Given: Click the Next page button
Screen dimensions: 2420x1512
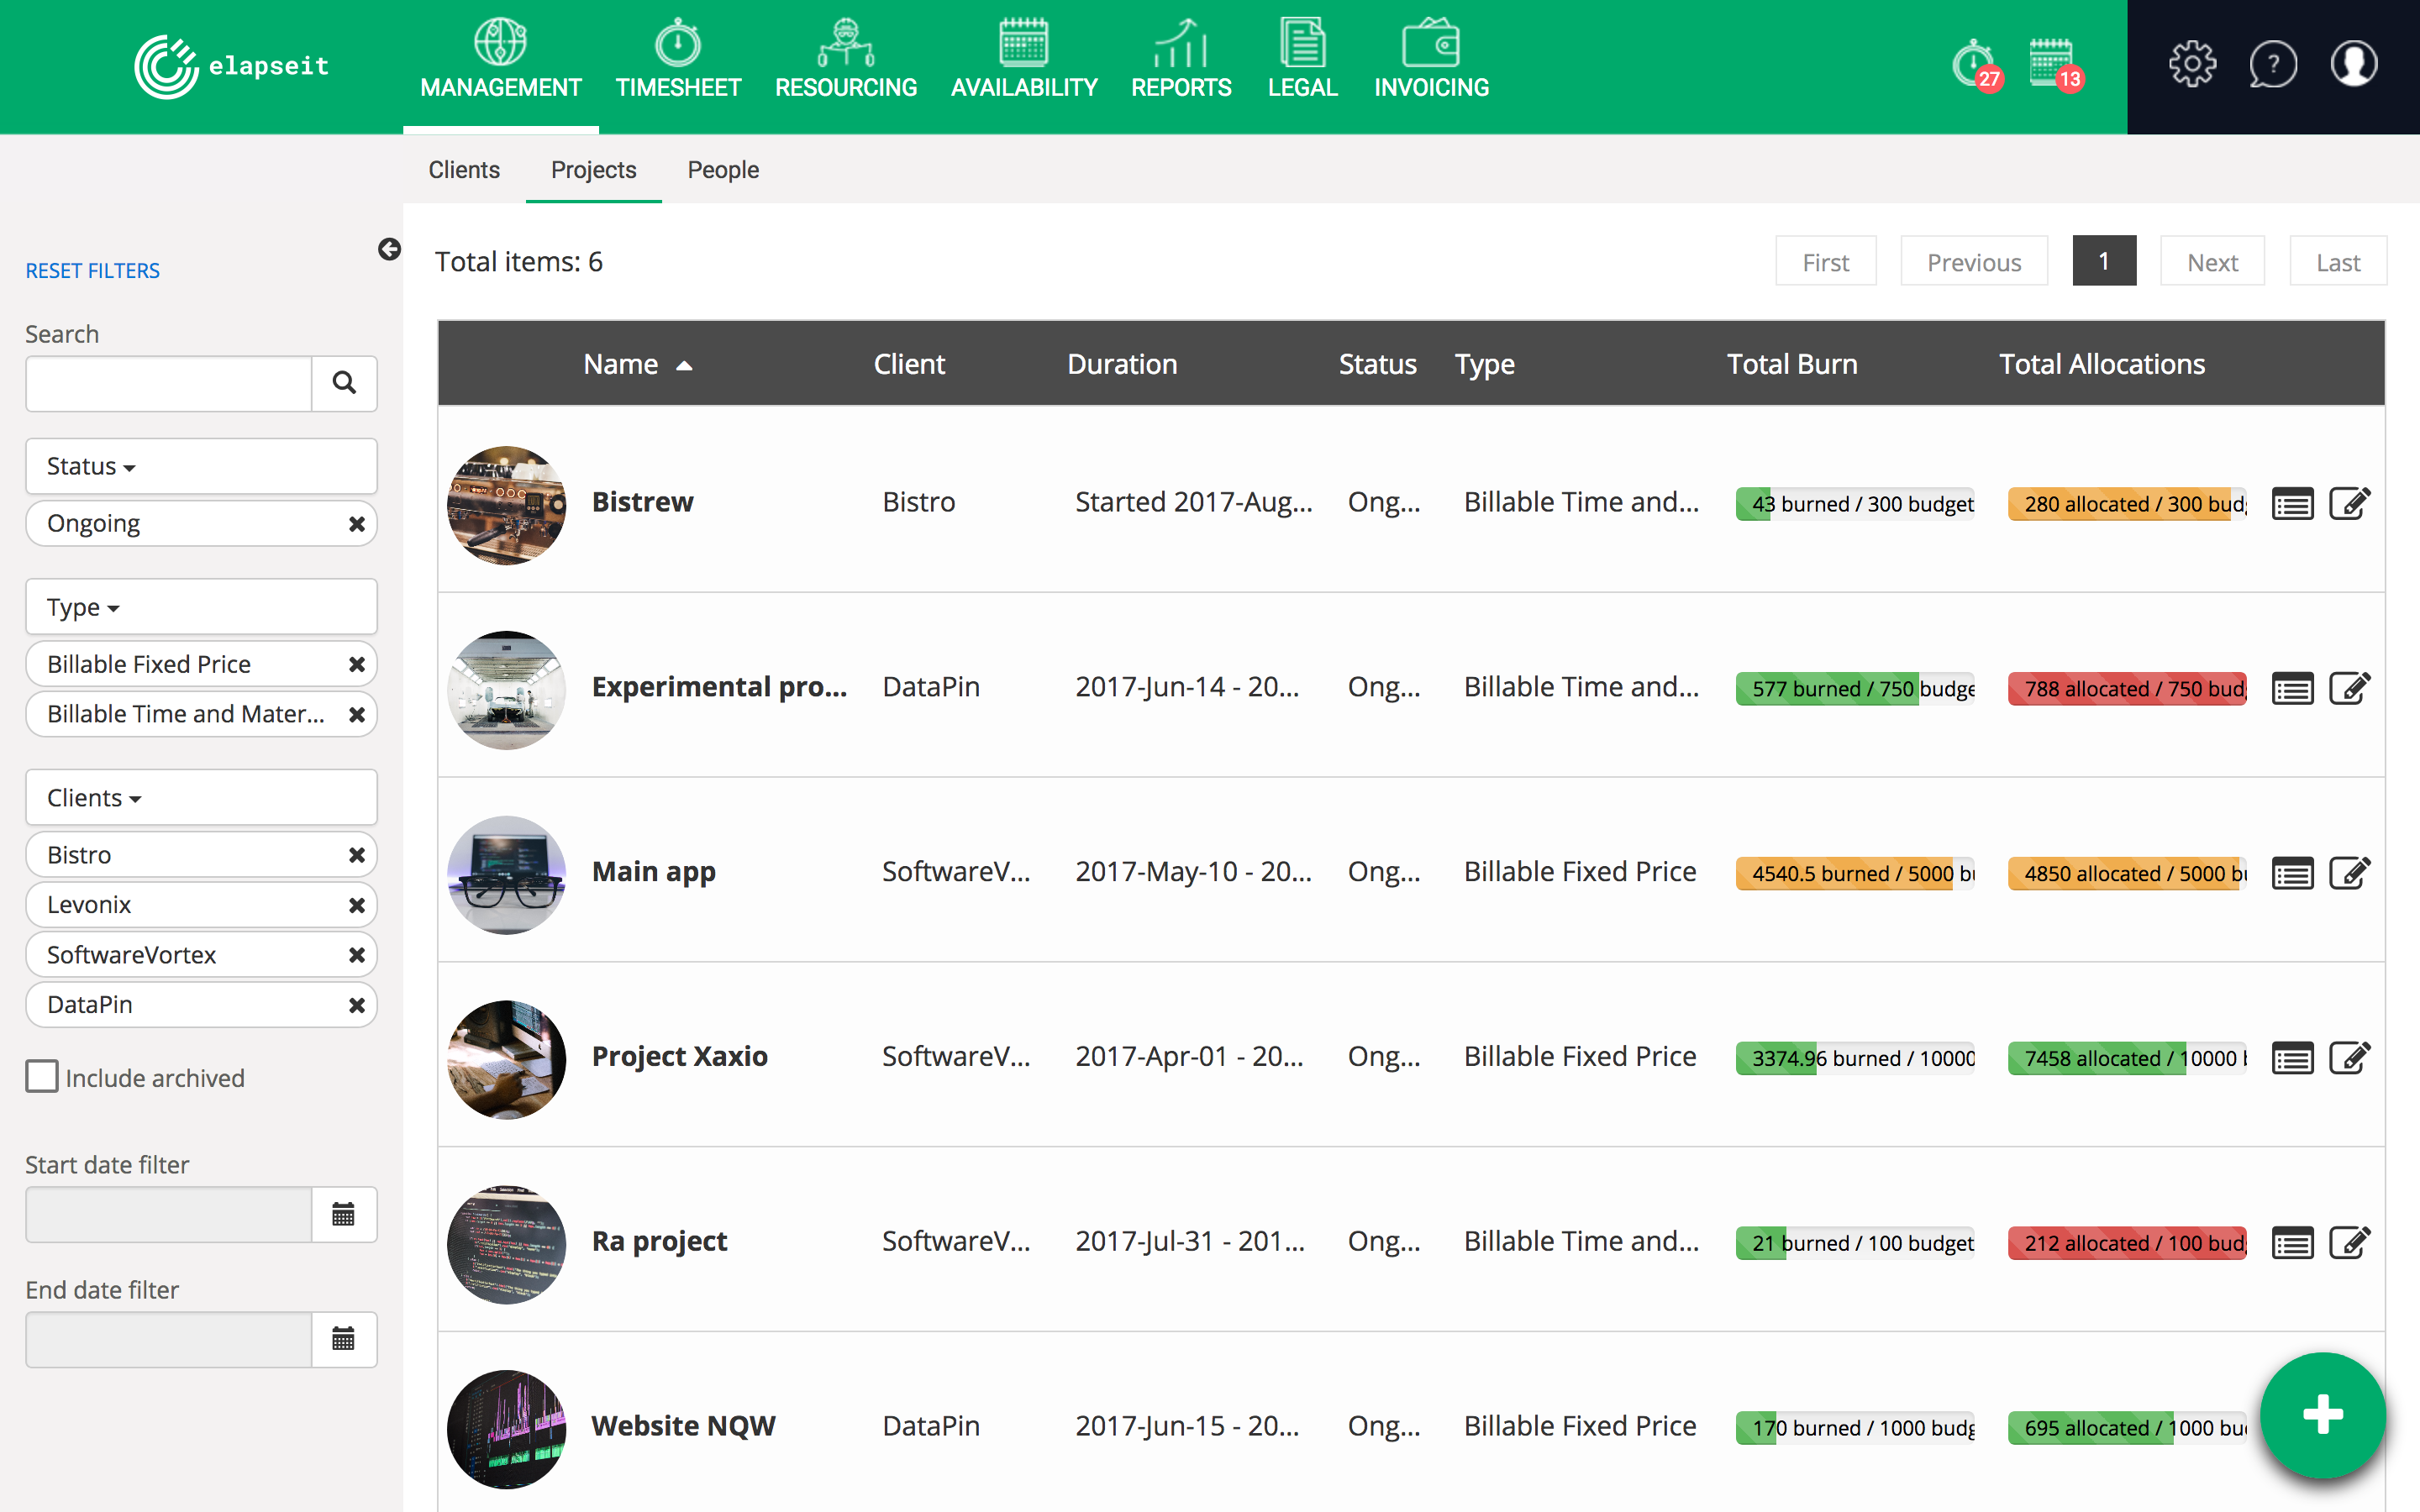Looking at the screenshot, I should pos(2211,262).
